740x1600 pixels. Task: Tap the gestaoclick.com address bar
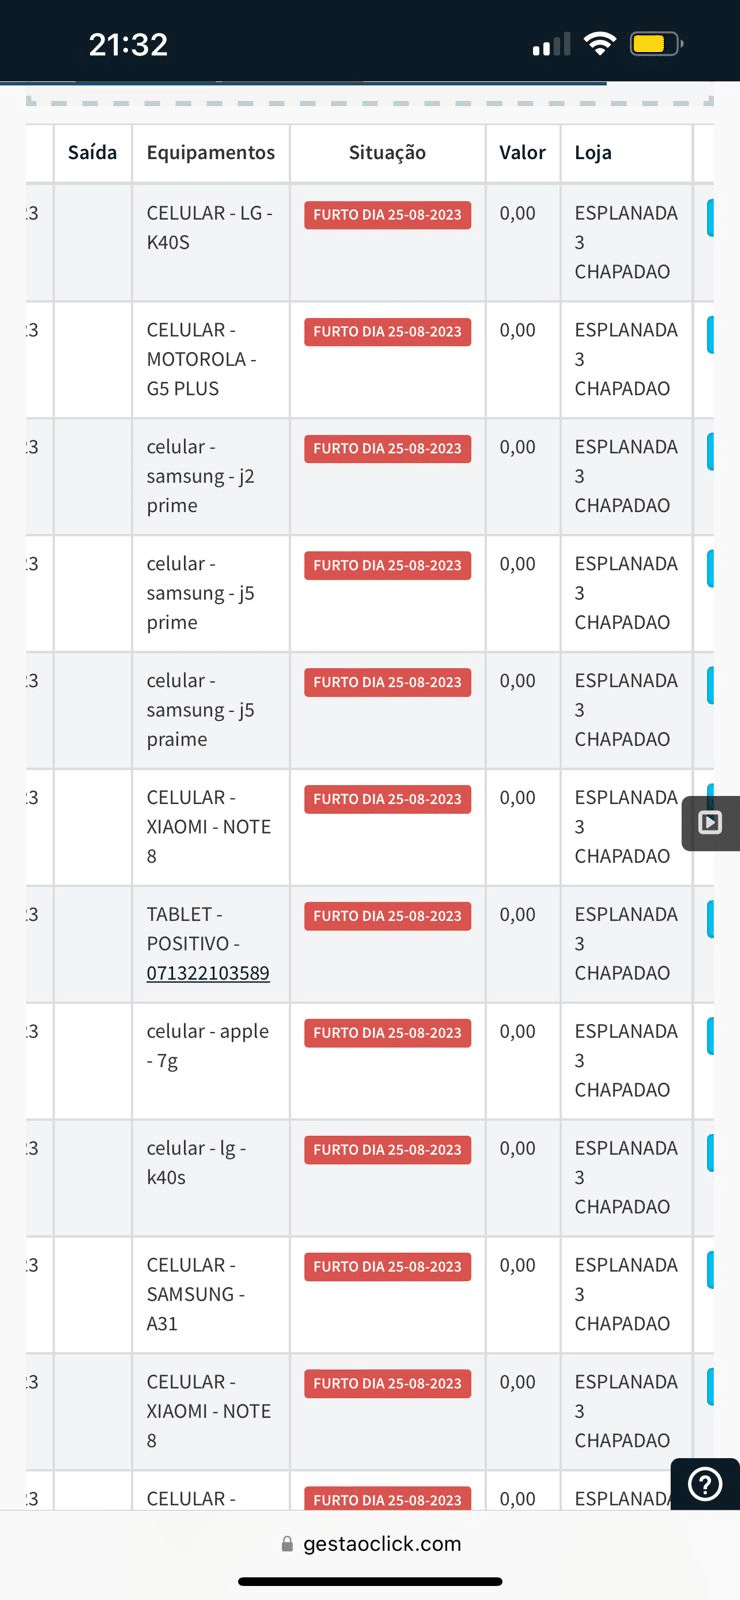[370, 1544]
